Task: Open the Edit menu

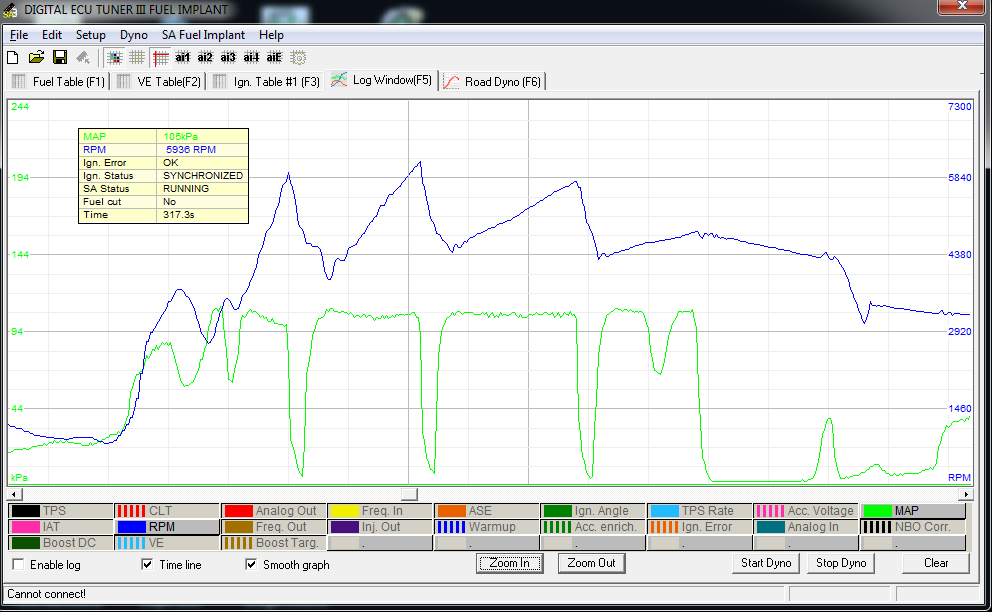Action: tap(52, 35)
